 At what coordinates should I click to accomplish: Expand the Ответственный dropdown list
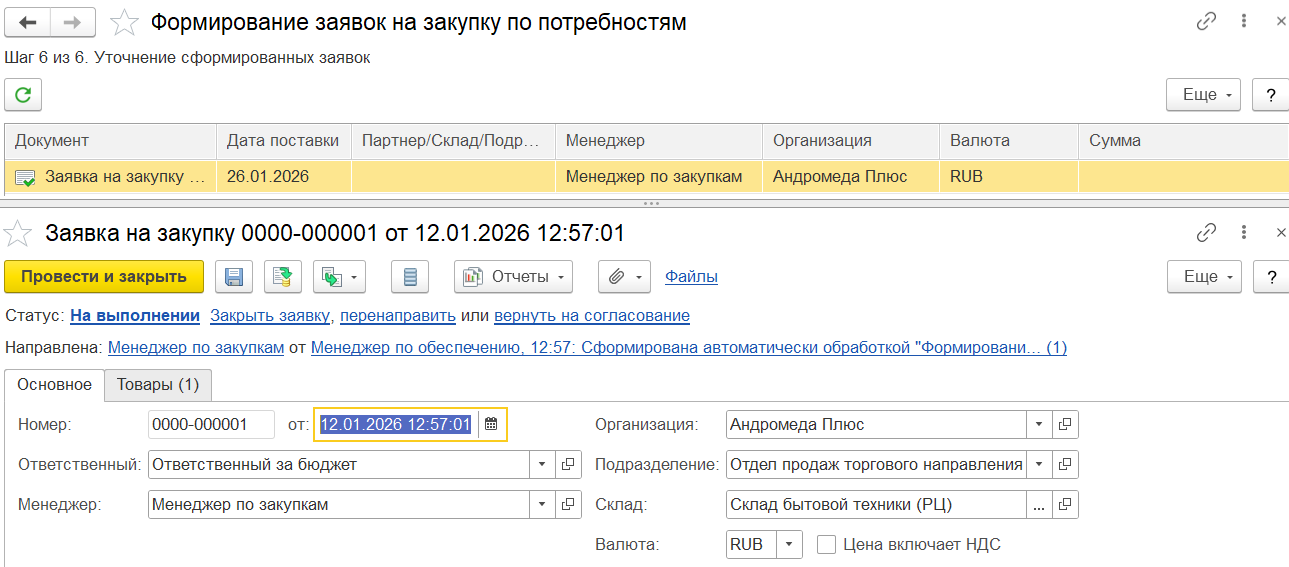click(x=542, y=465)
